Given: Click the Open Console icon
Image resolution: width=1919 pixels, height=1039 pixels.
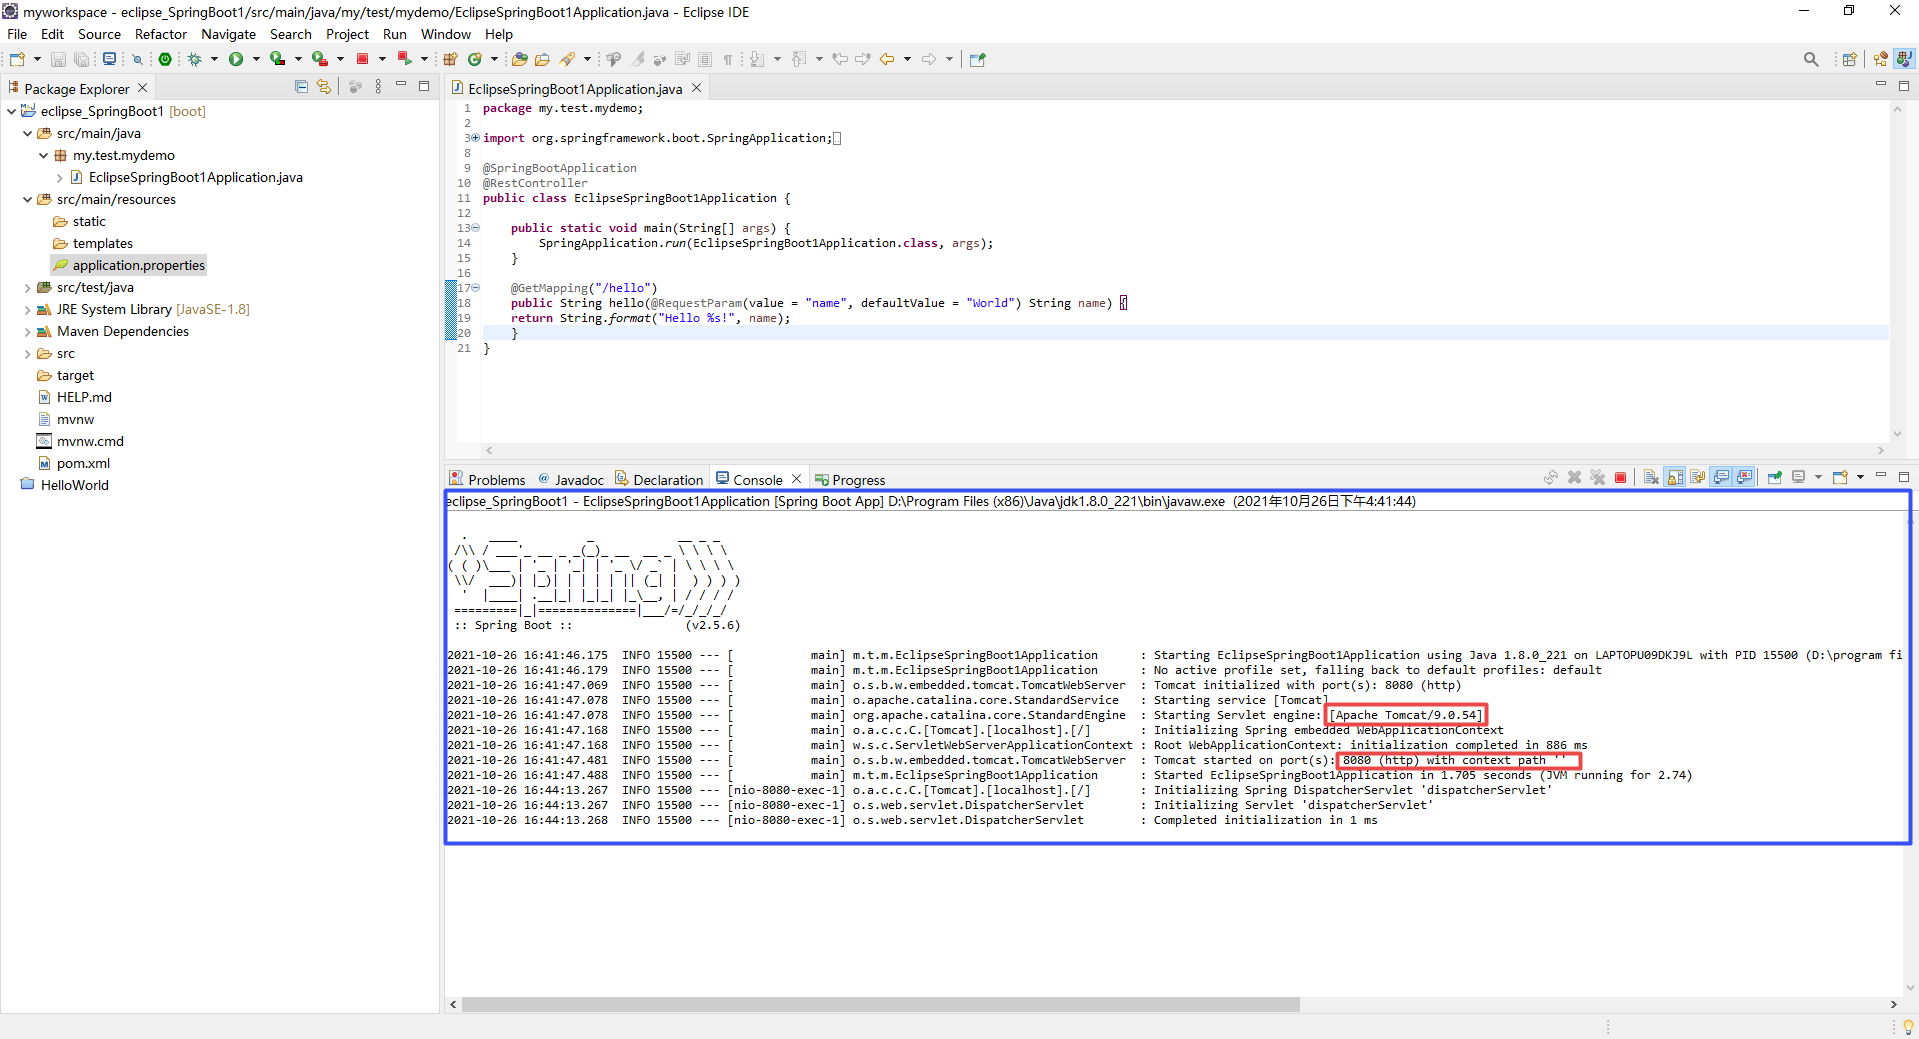Looking at the screenshot, I should coord(1839,477).
